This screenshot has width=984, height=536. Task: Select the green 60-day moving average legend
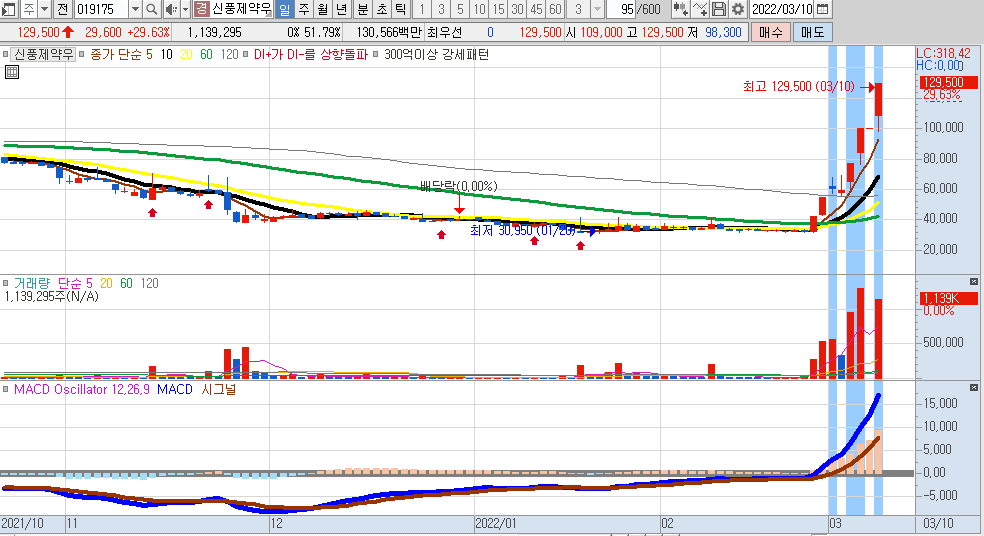pos(206,55)
